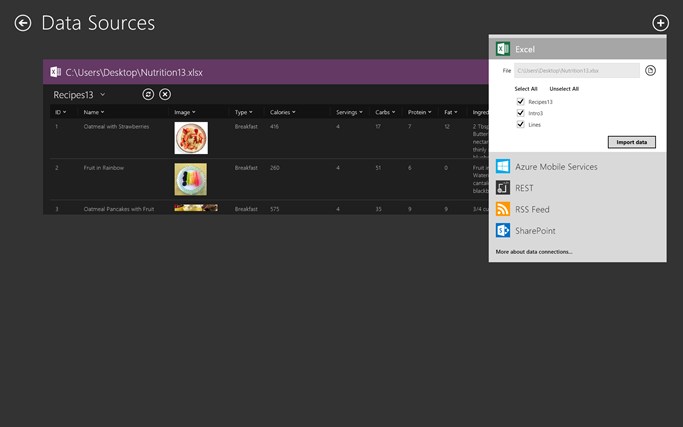Select the SharePoint icon

(503, 230)
